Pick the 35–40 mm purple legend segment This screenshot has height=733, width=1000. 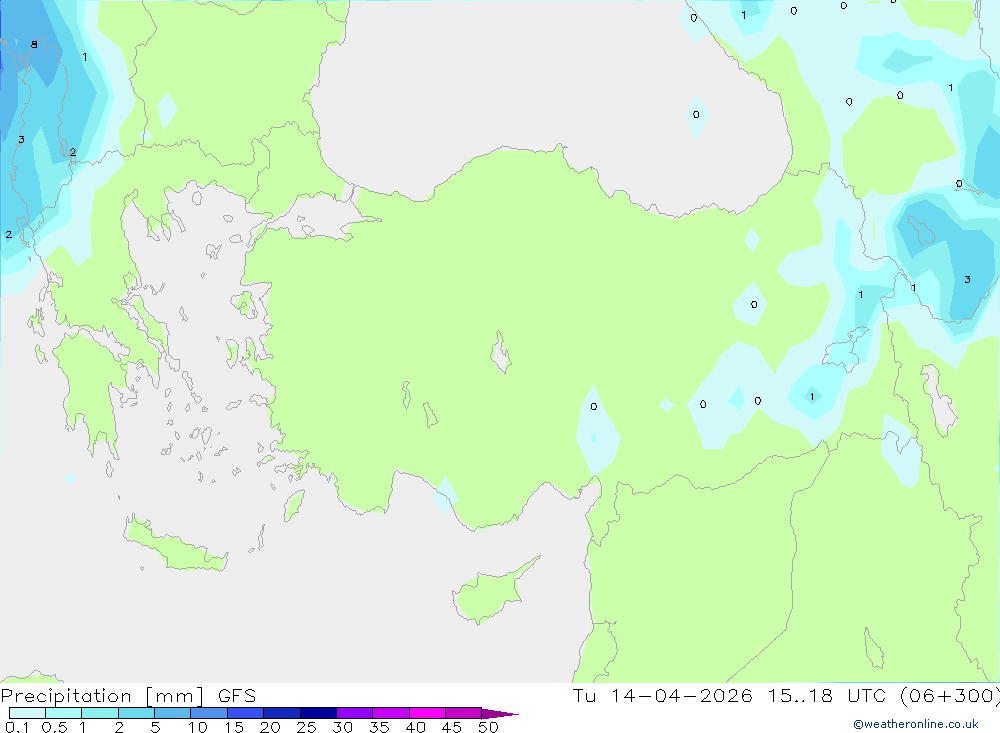pos(390,713)
